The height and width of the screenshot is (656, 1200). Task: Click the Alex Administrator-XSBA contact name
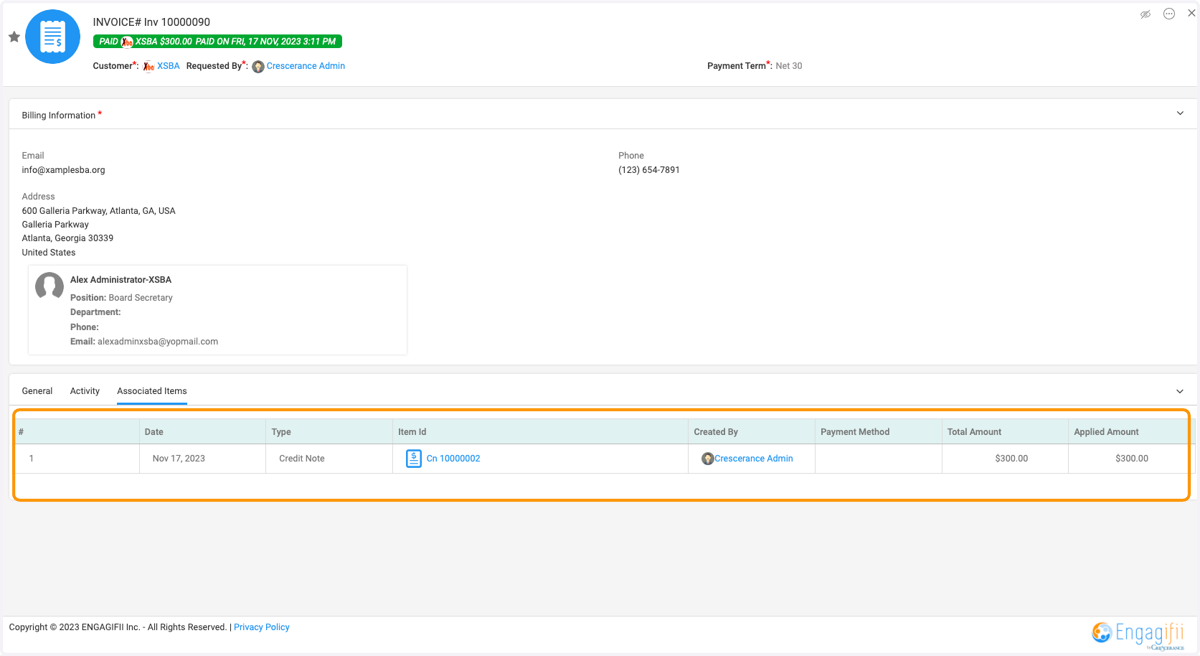[120, 280]
